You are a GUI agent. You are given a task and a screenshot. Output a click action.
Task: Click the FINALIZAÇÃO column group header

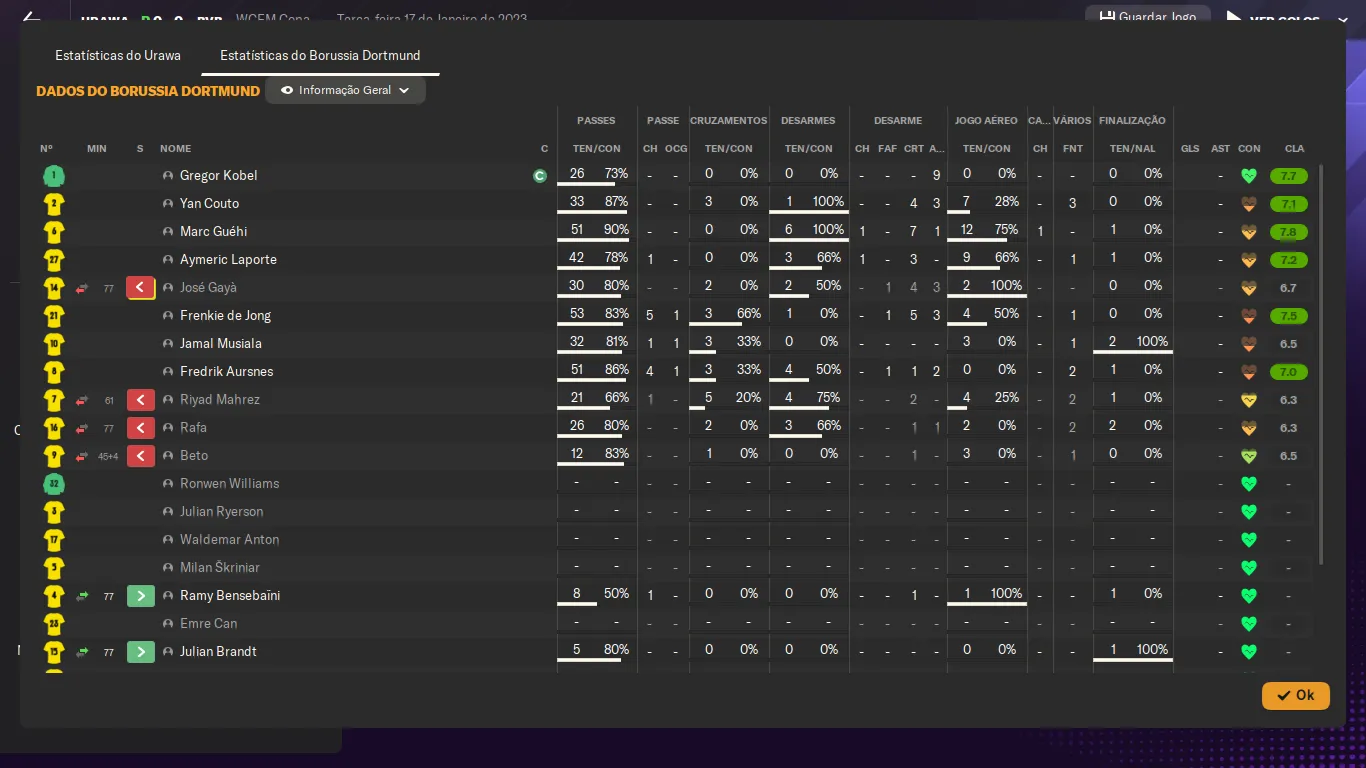tap(1132, 121)
